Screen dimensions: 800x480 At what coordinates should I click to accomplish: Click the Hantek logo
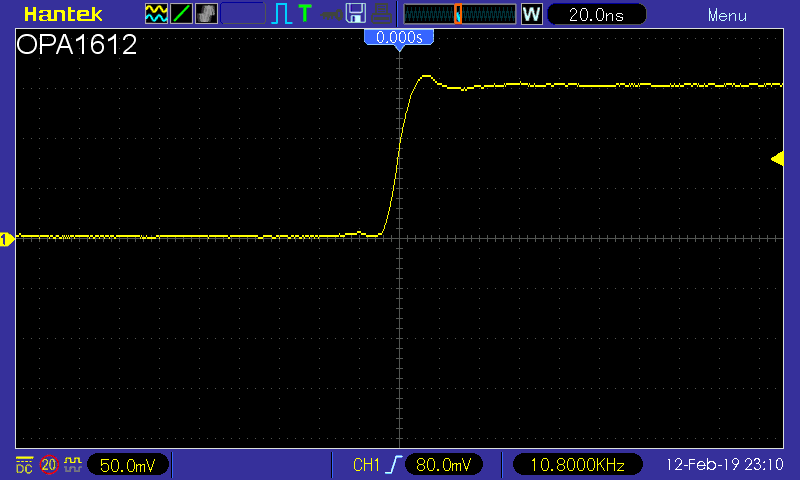click(x=63, y=14)
